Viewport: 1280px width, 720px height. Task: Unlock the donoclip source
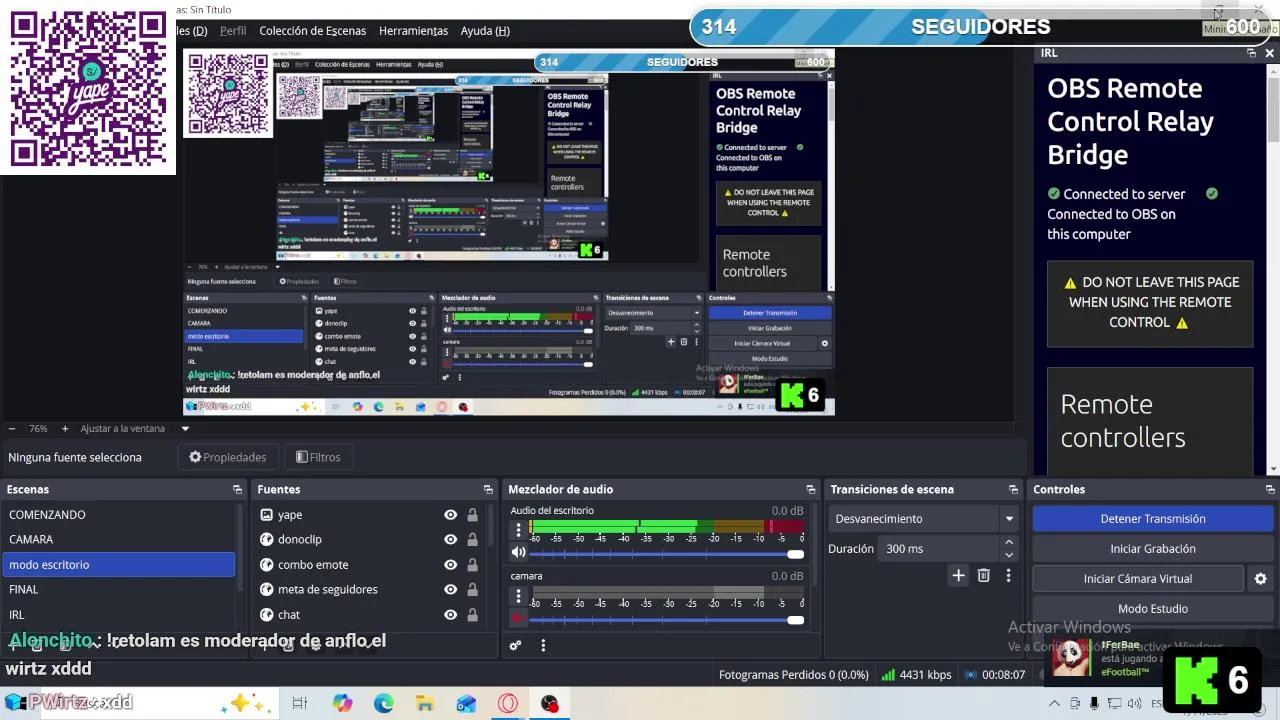472,540
